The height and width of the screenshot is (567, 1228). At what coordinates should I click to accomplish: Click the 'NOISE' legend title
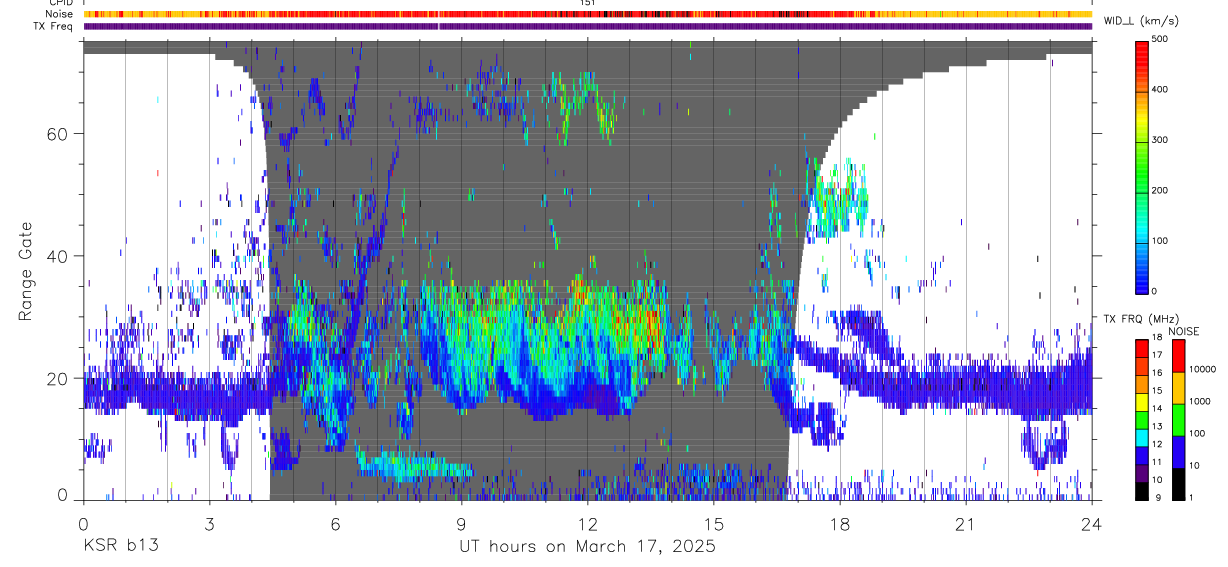pos(1184,330)
